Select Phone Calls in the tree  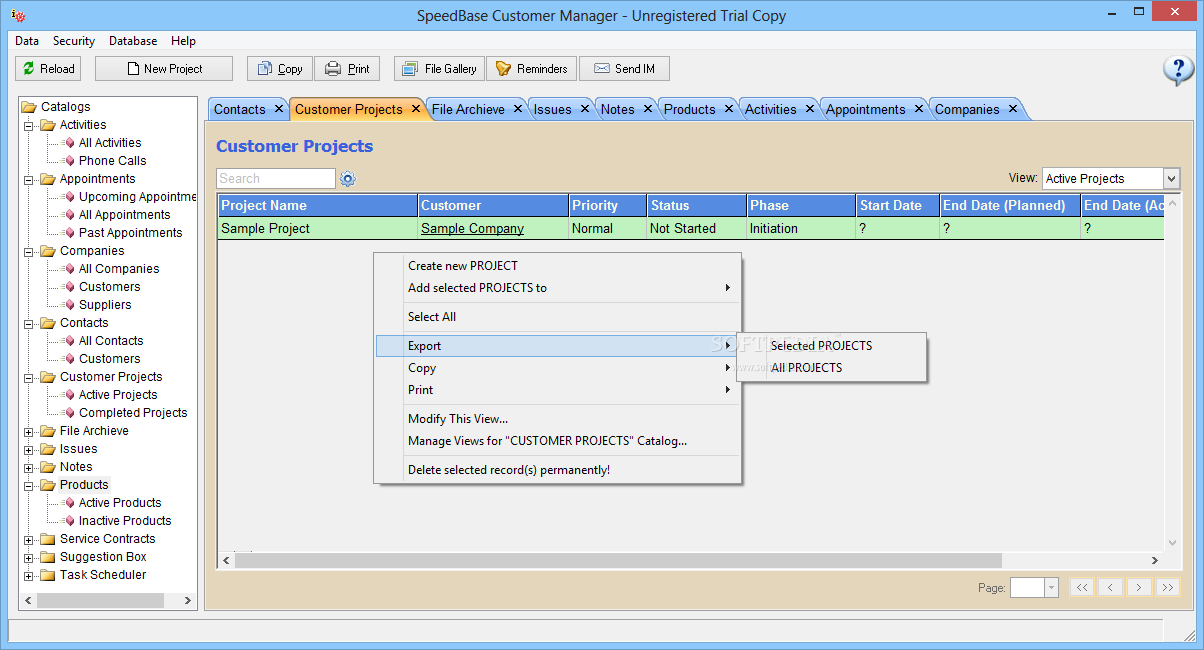pos(112,161)
